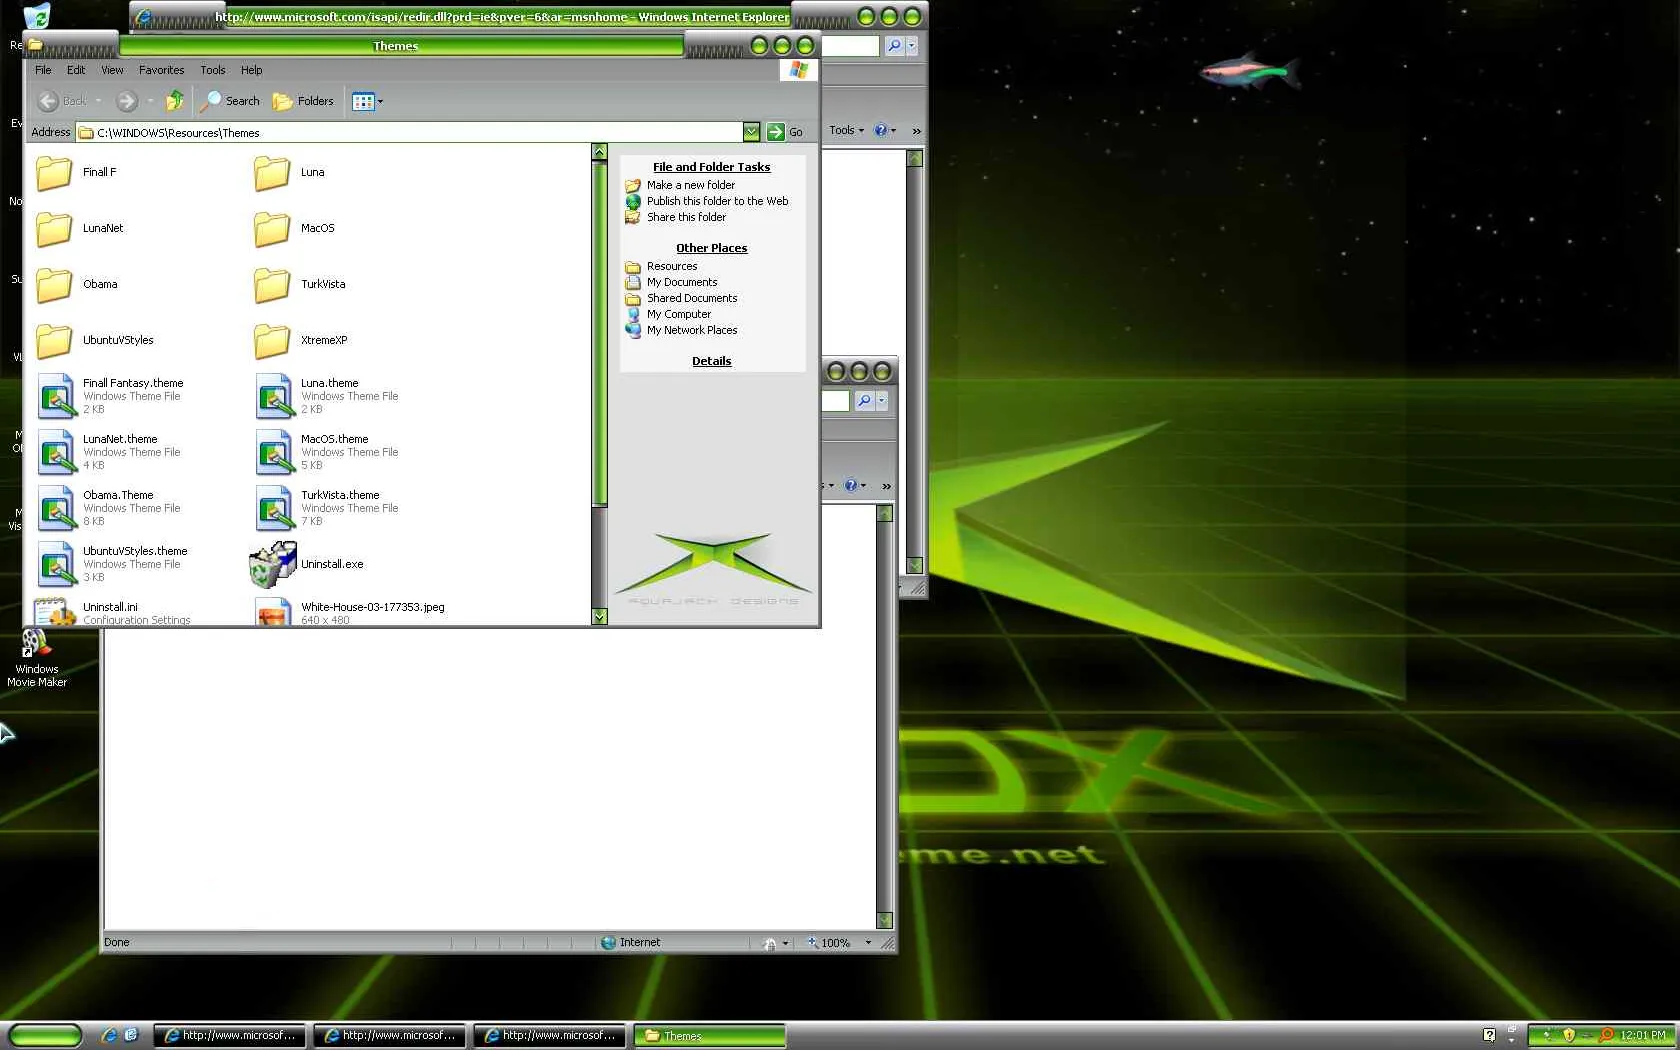The width and height of the screenshot is (1680, 1050).
Task: Select the Obama.Theme file icon
Action: [x=56, y=508]
